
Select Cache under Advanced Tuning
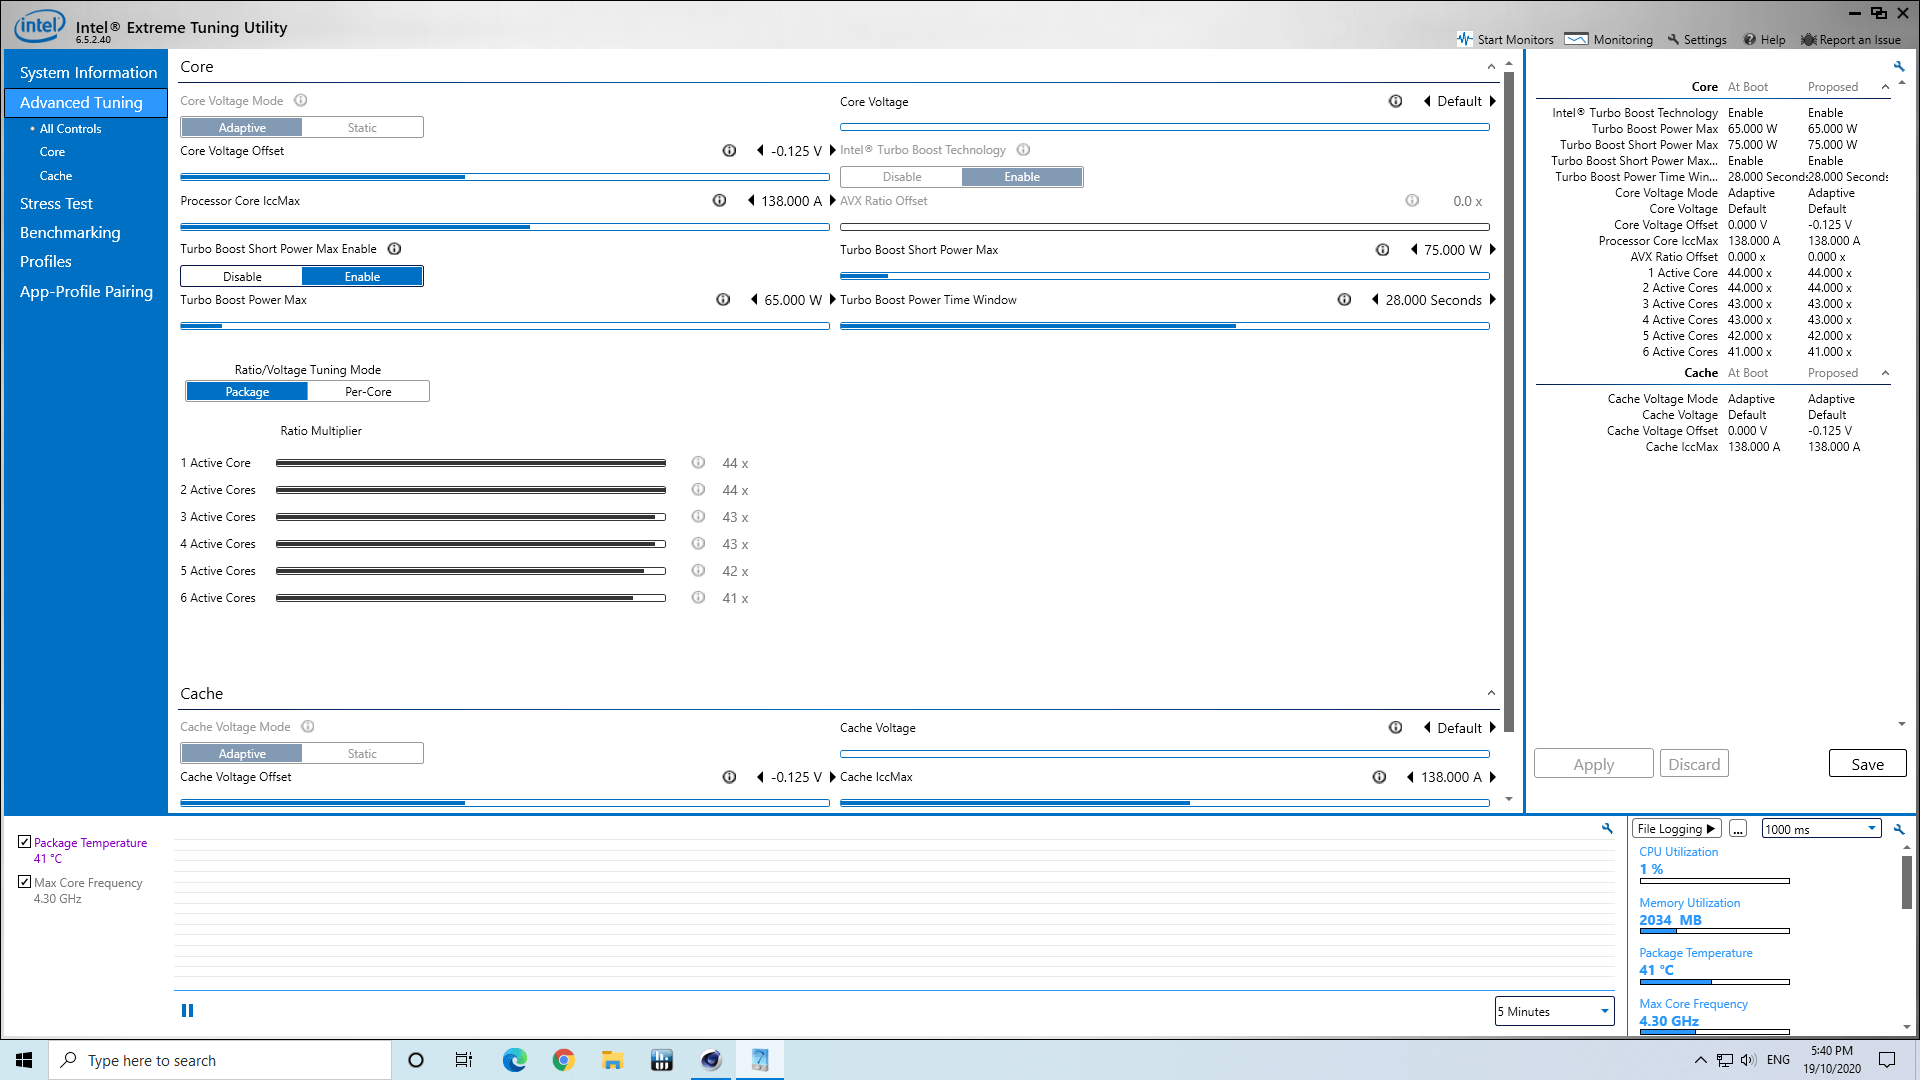pyautogui.click(x=56, y=176)
